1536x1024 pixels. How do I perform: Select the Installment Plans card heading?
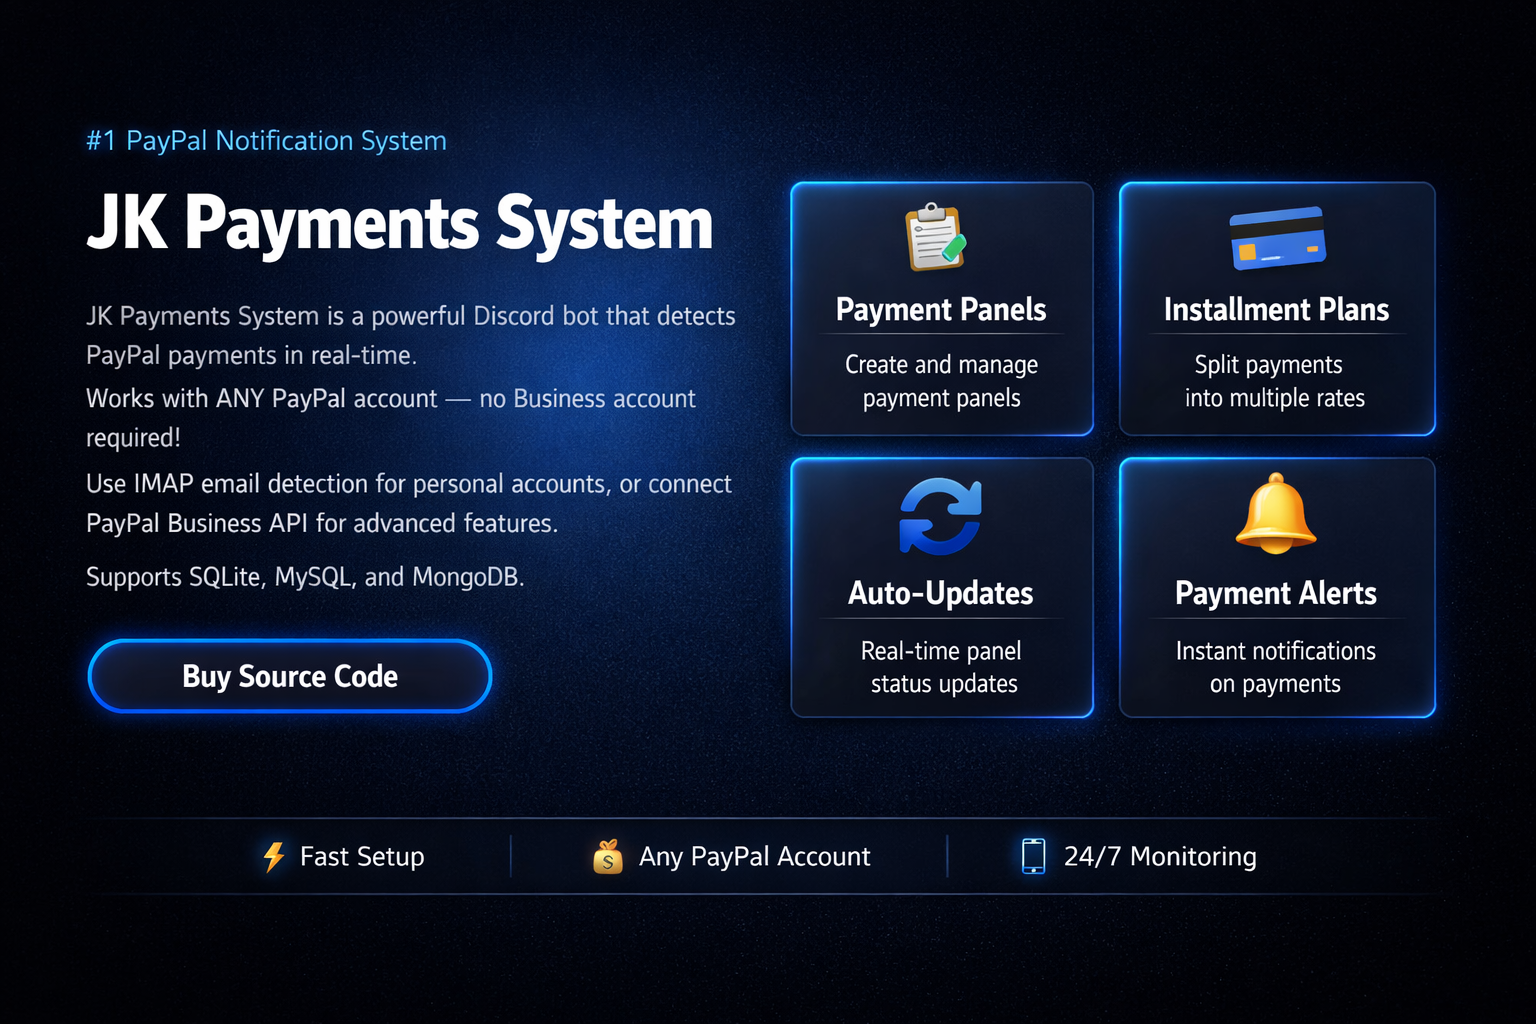pyautogui.click(x=1276, y=310)
